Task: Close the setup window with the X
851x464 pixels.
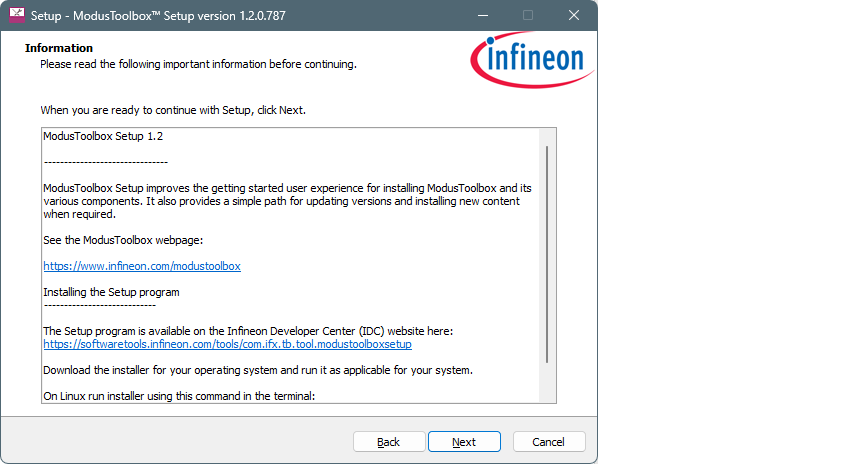Action: 574,16
